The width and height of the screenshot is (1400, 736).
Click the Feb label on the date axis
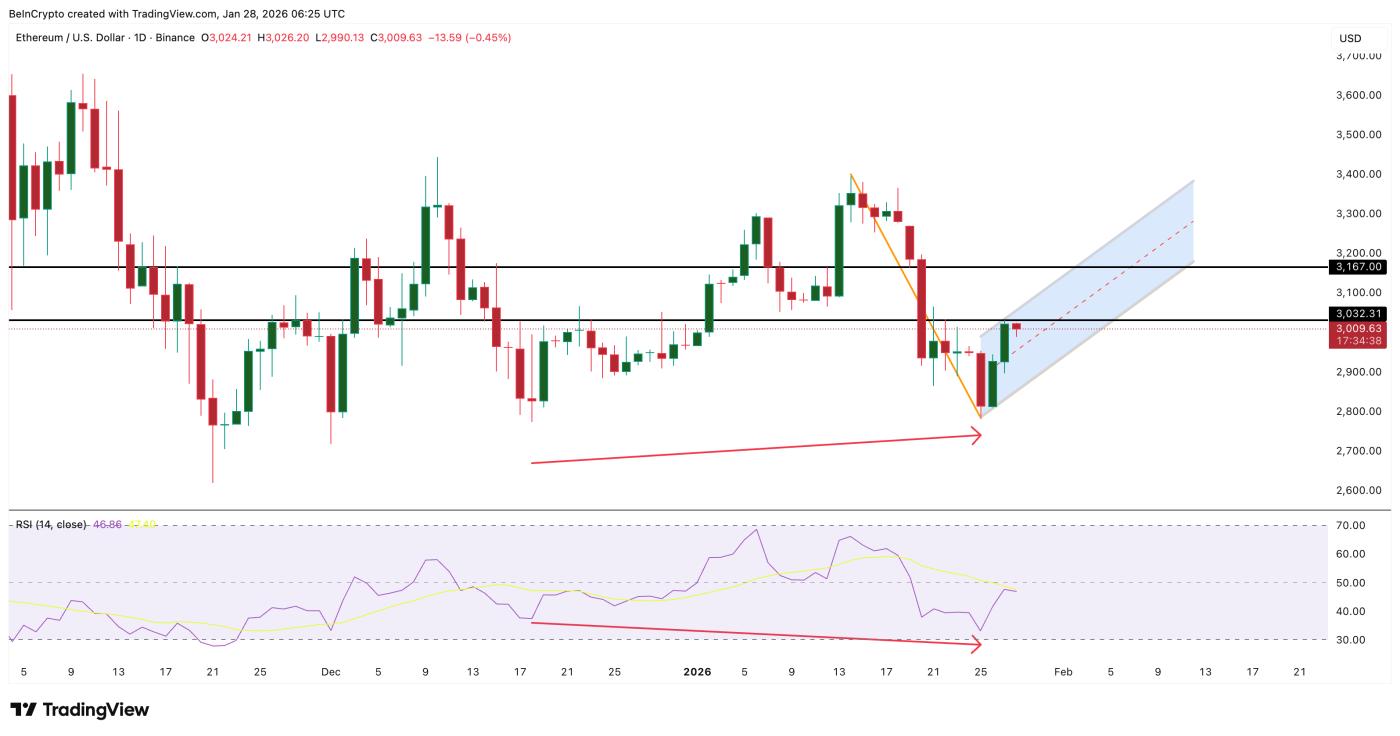[1062, 672]
